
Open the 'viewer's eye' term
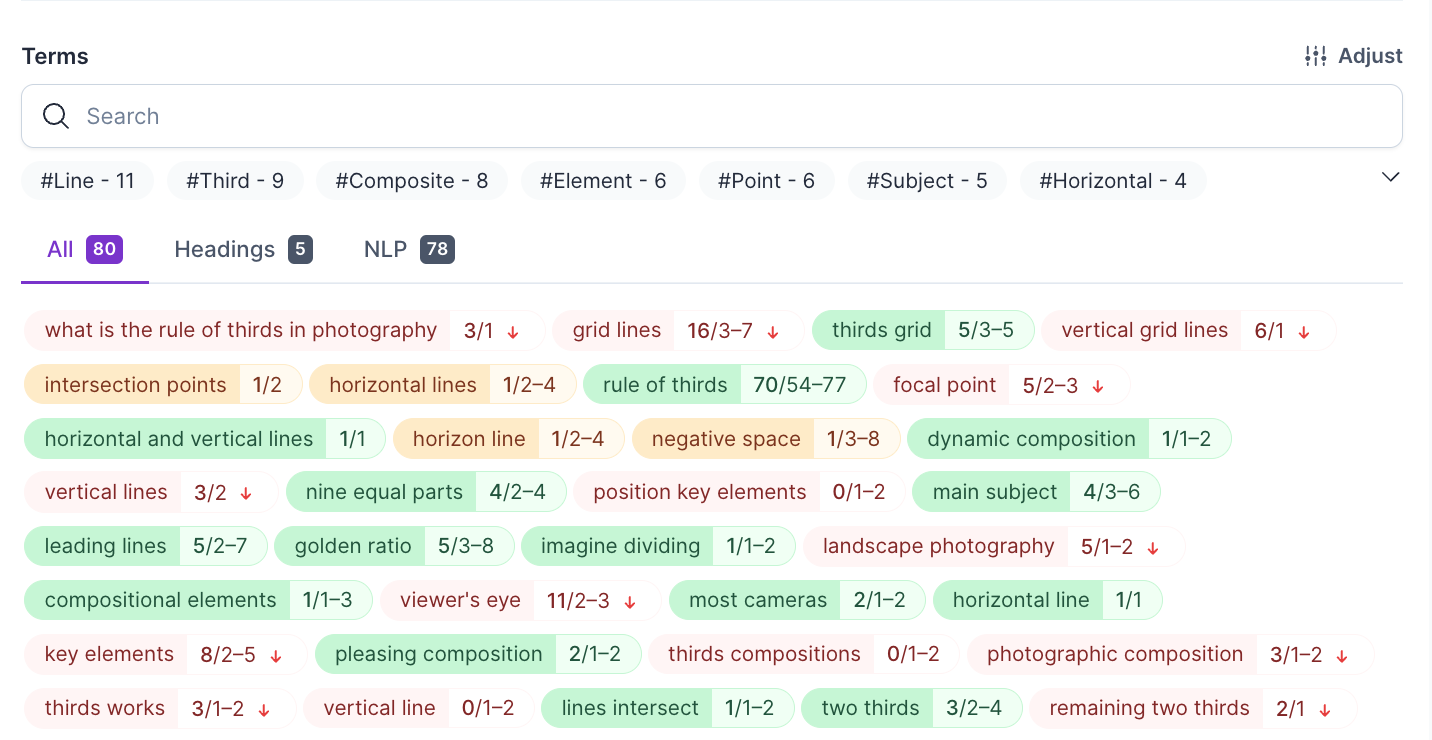(460, 600)
